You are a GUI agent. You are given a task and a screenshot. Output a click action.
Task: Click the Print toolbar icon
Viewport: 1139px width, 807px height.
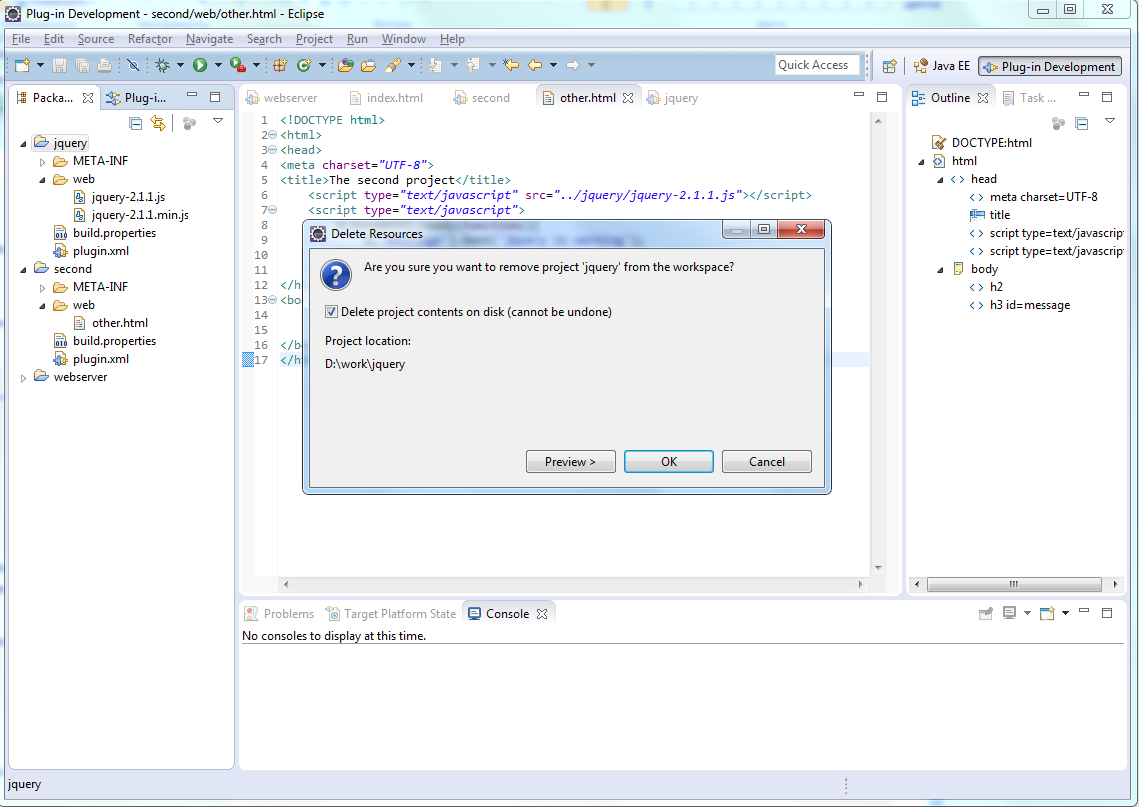[x=105, y=65]
